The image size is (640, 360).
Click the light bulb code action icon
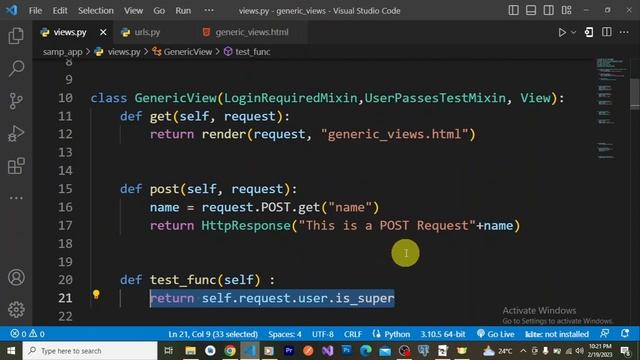coord(96,294)
